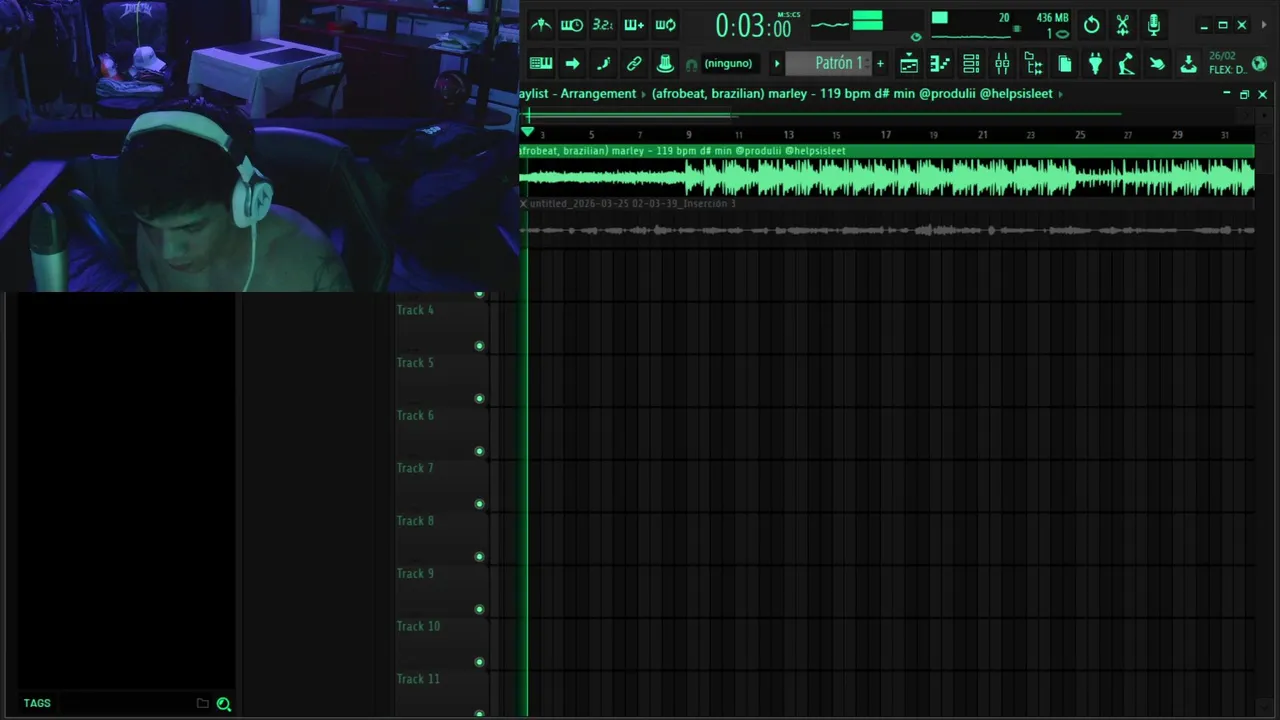Mute Track 5 with its green dot

(x=479, y=399)
